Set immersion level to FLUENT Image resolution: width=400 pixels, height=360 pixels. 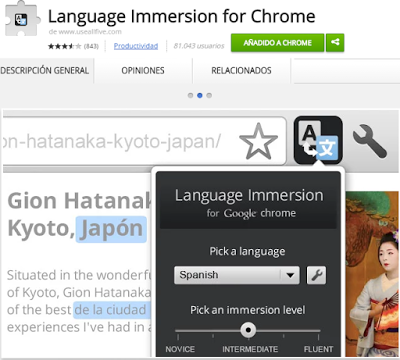click(x=318, y=349)
